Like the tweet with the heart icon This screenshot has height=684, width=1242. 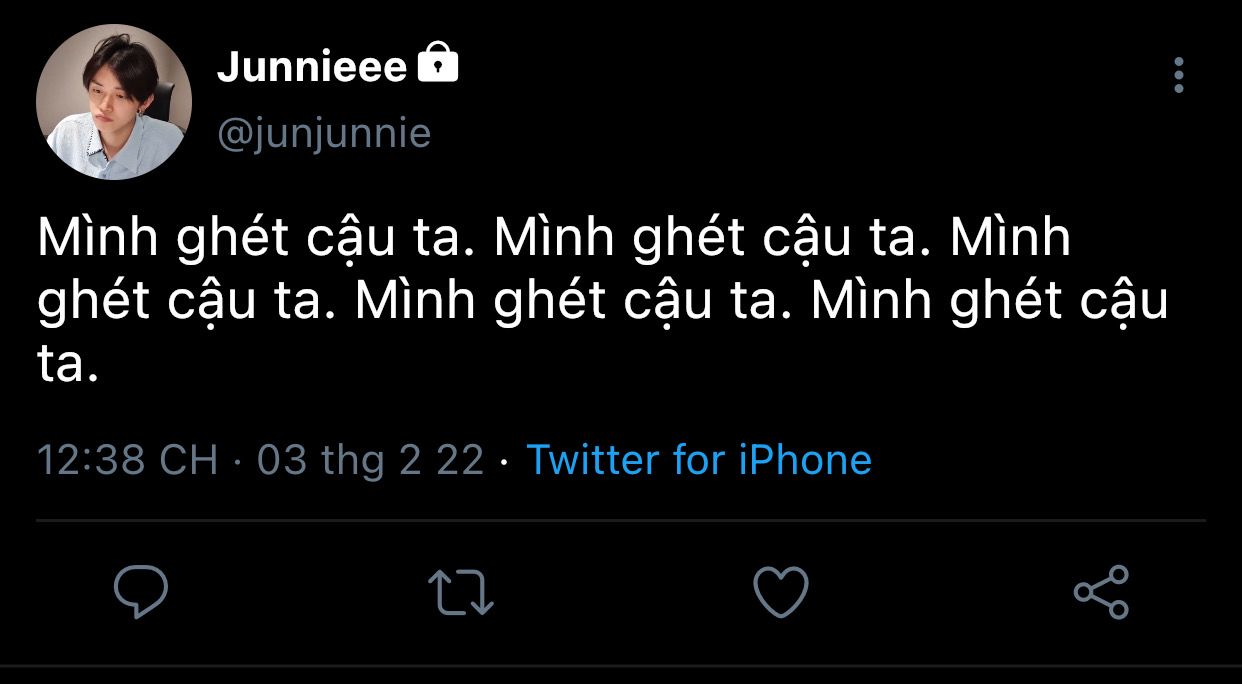click(780, 592)
